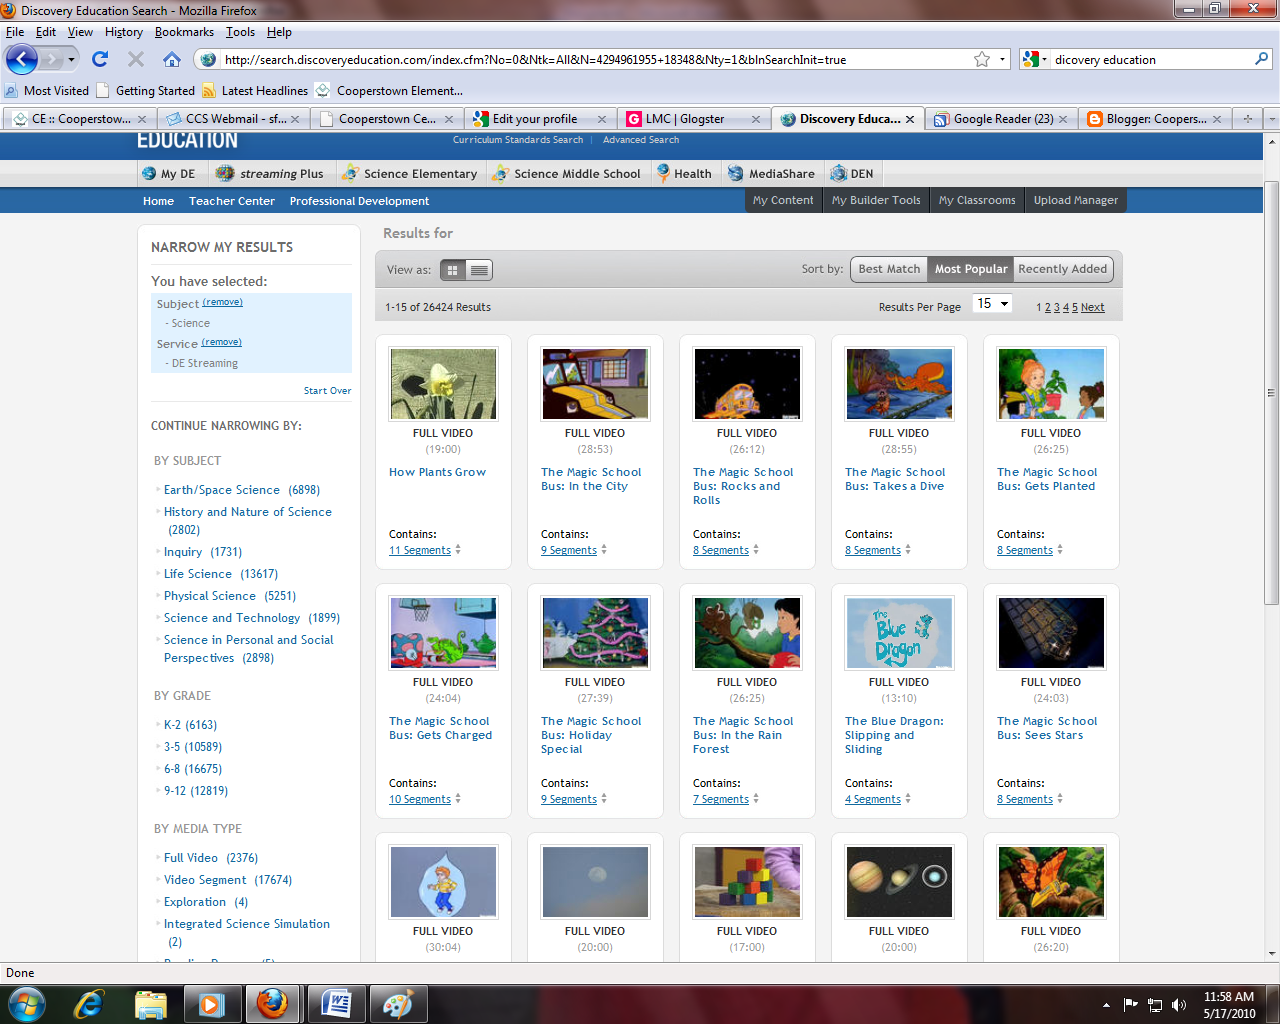Image resolution: width=1280 pixels, height=1024 pixels.
Task: Open Science Middle School section
Action: 566,173
